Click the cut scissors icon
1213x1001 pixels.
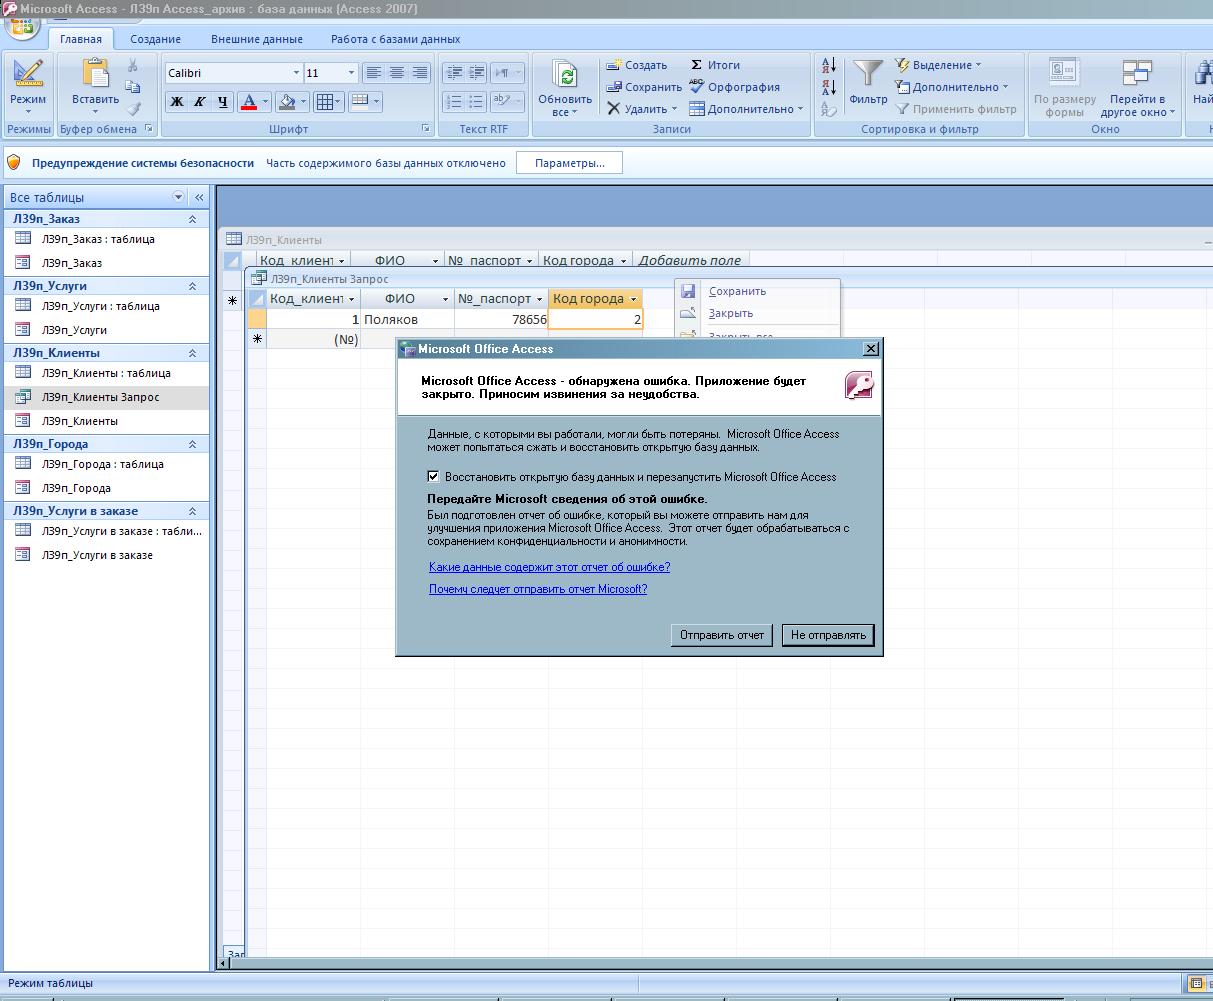click(133, 65)
